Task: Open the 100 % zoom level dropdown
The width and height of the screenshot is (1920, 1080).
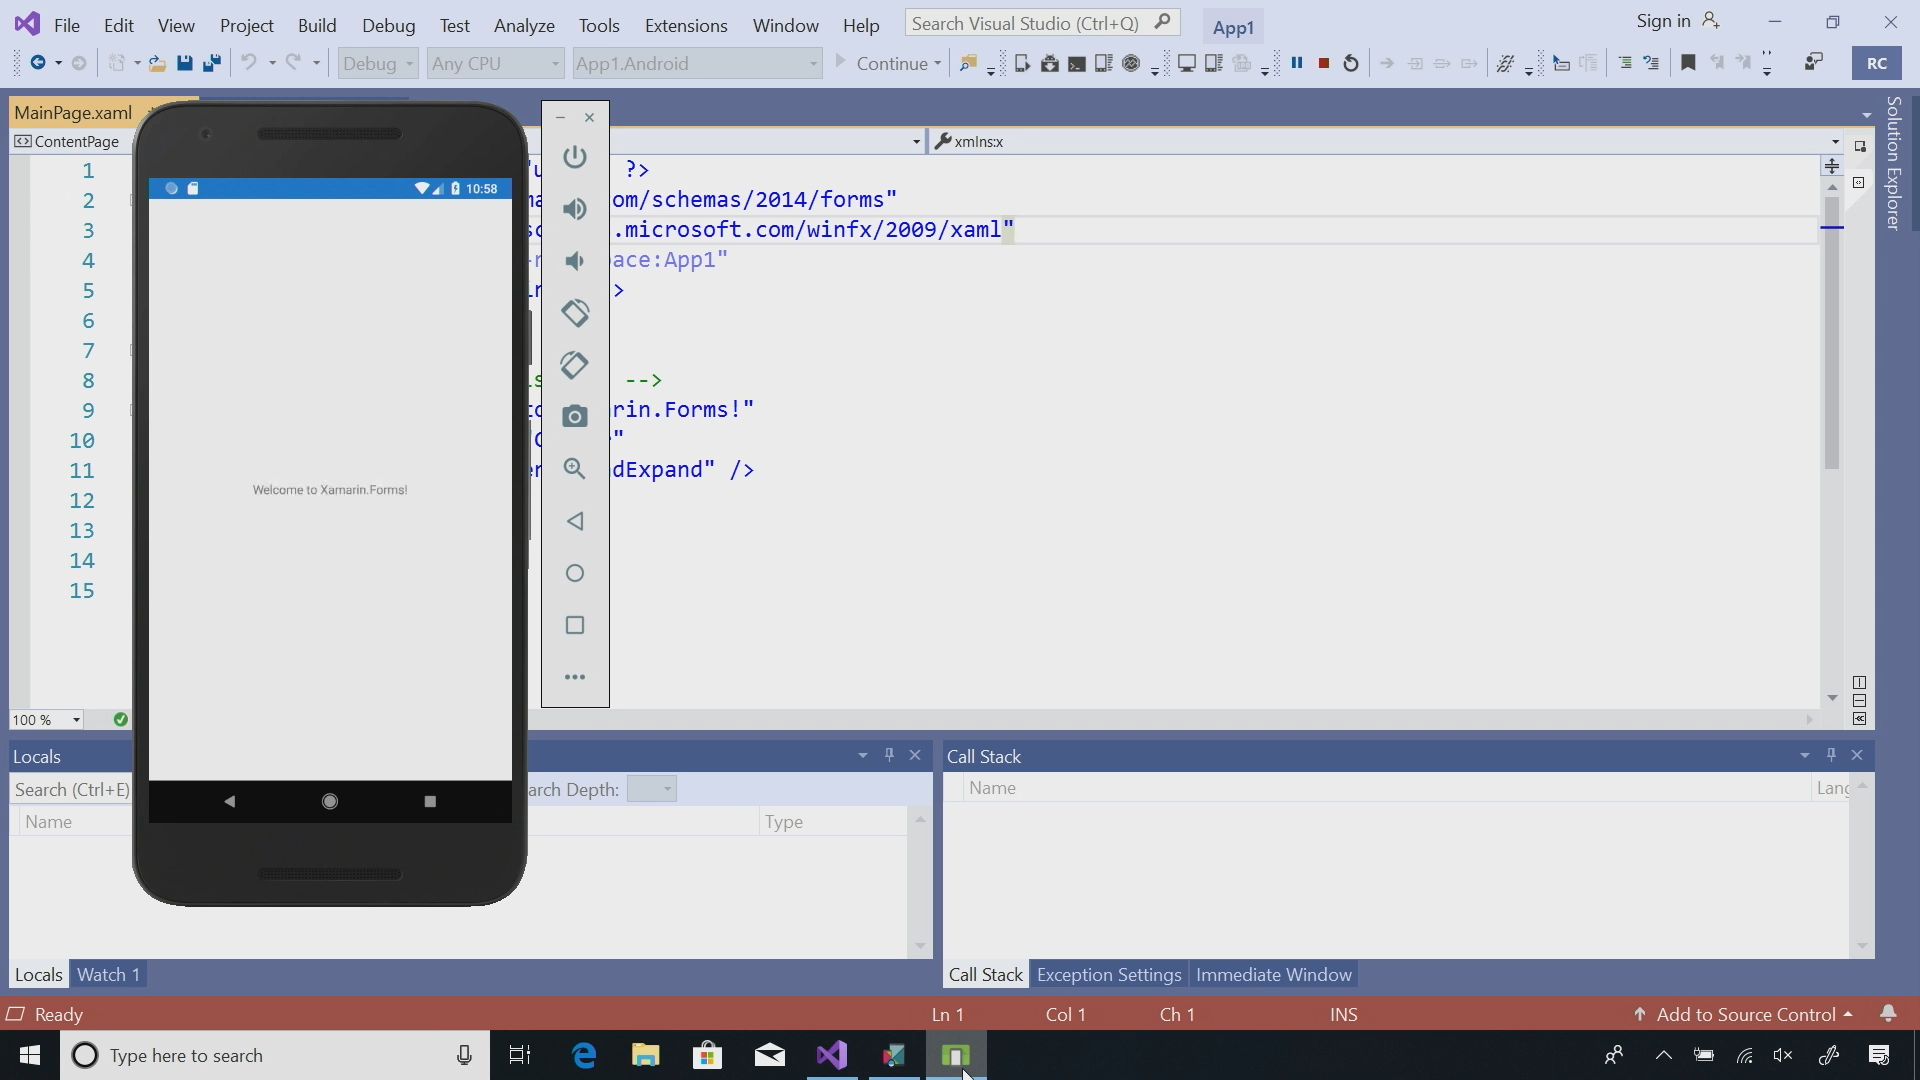Action: 75,720
